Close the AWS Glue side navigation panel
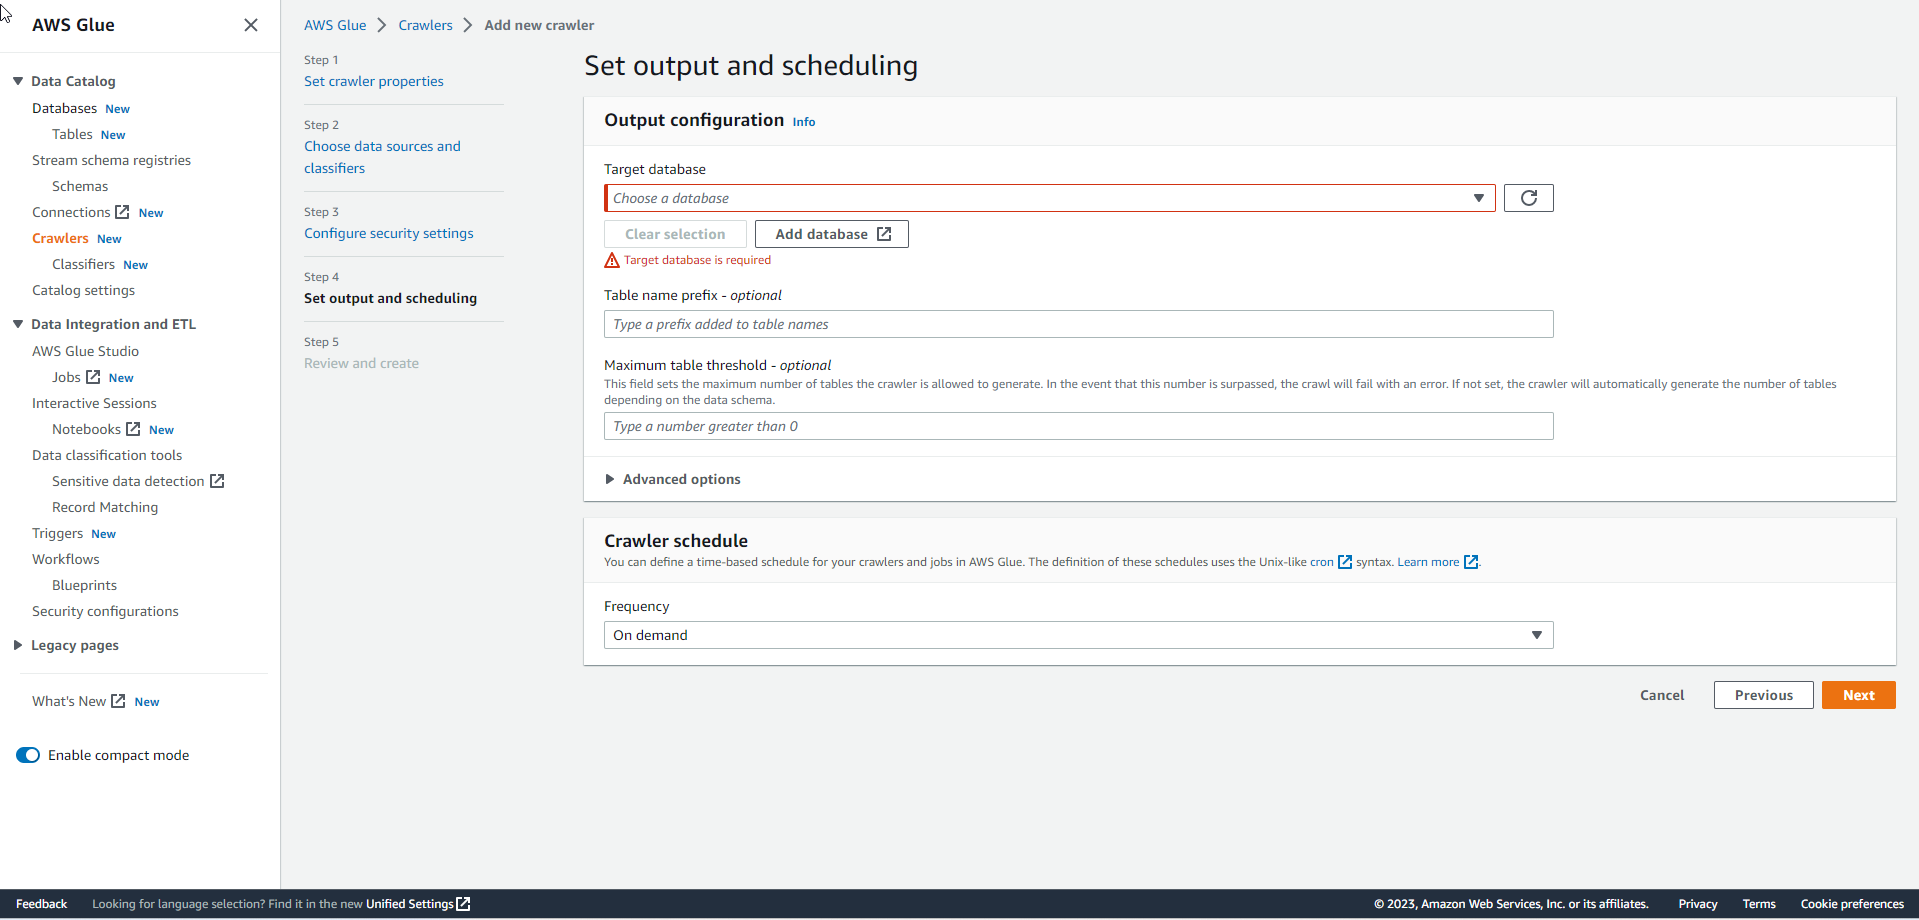 [251, 25]
